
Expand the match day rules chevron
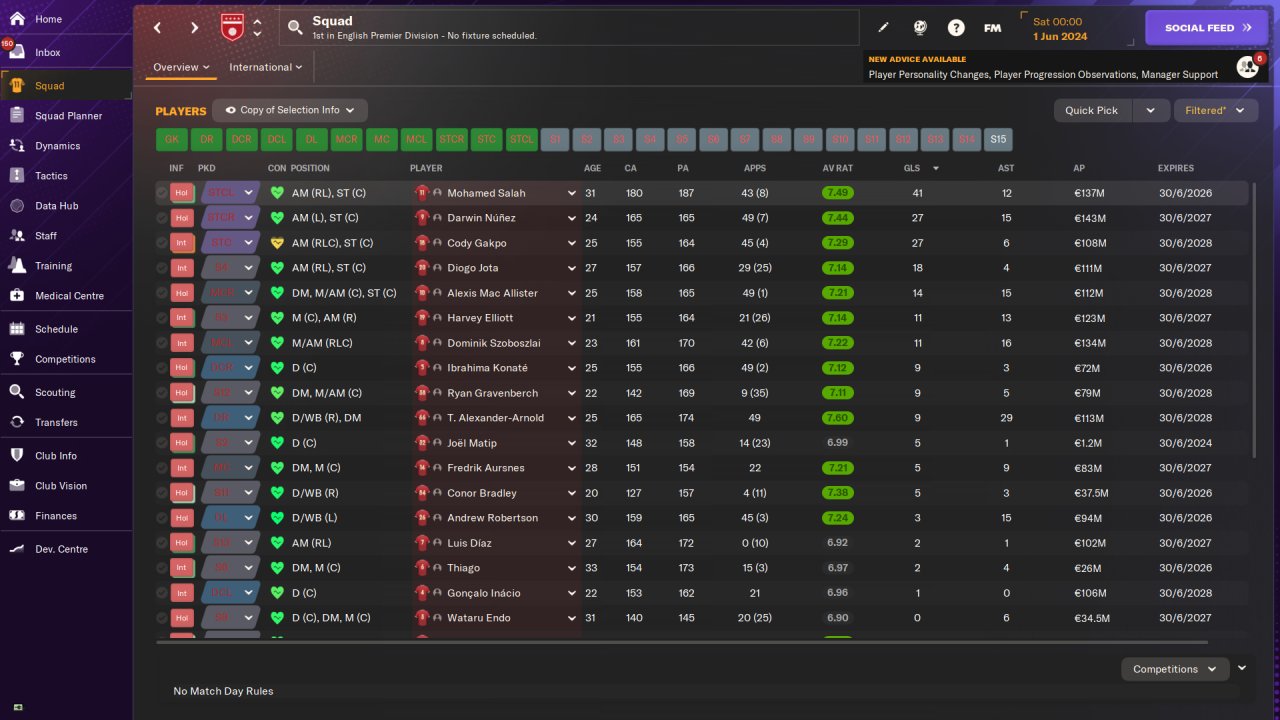pos(1242,668)
